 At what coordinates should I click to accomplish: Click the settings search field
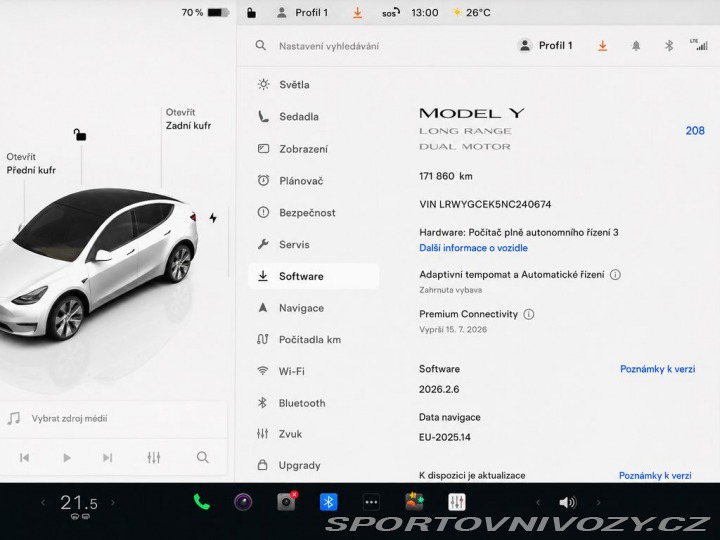click(329, 46)
